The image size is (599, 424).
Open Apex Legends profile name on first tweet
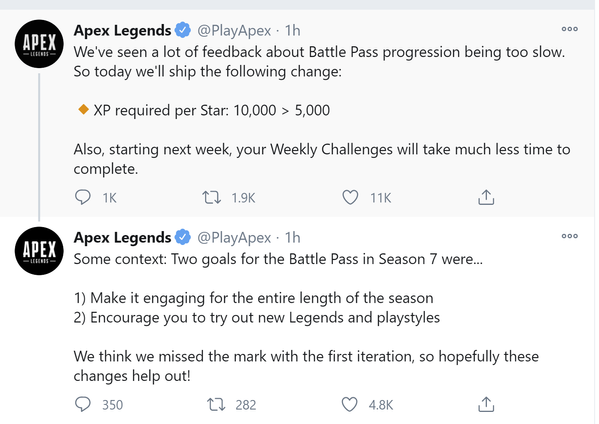(122, 31)
